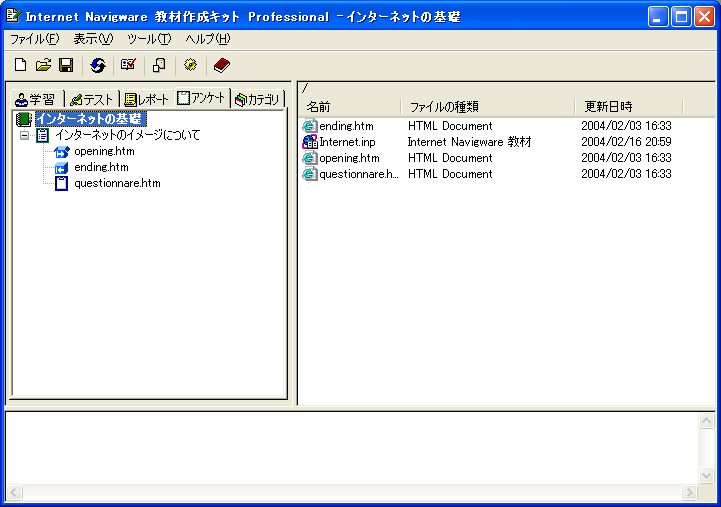
Task: Click HTML Document type of ending.htm row
Action: coord(450,126)
